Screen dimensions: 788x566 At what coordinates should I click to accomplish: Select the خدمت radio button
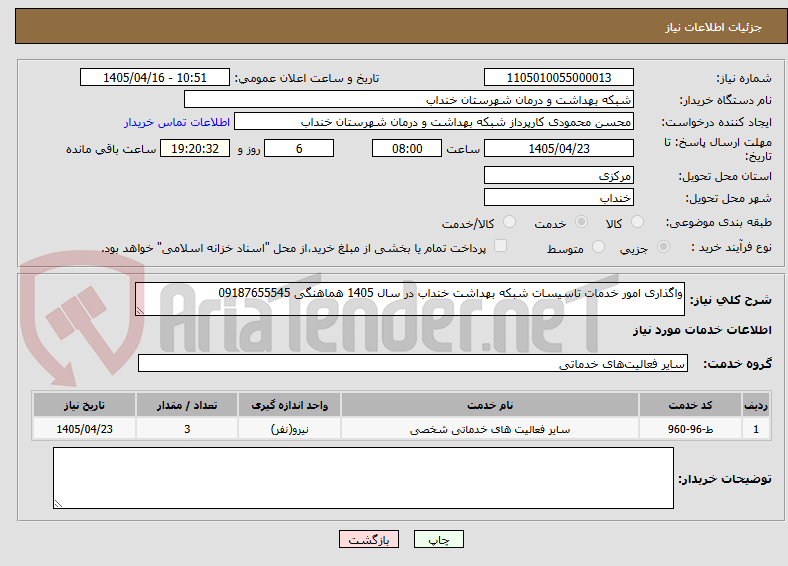tap(581, 222)
